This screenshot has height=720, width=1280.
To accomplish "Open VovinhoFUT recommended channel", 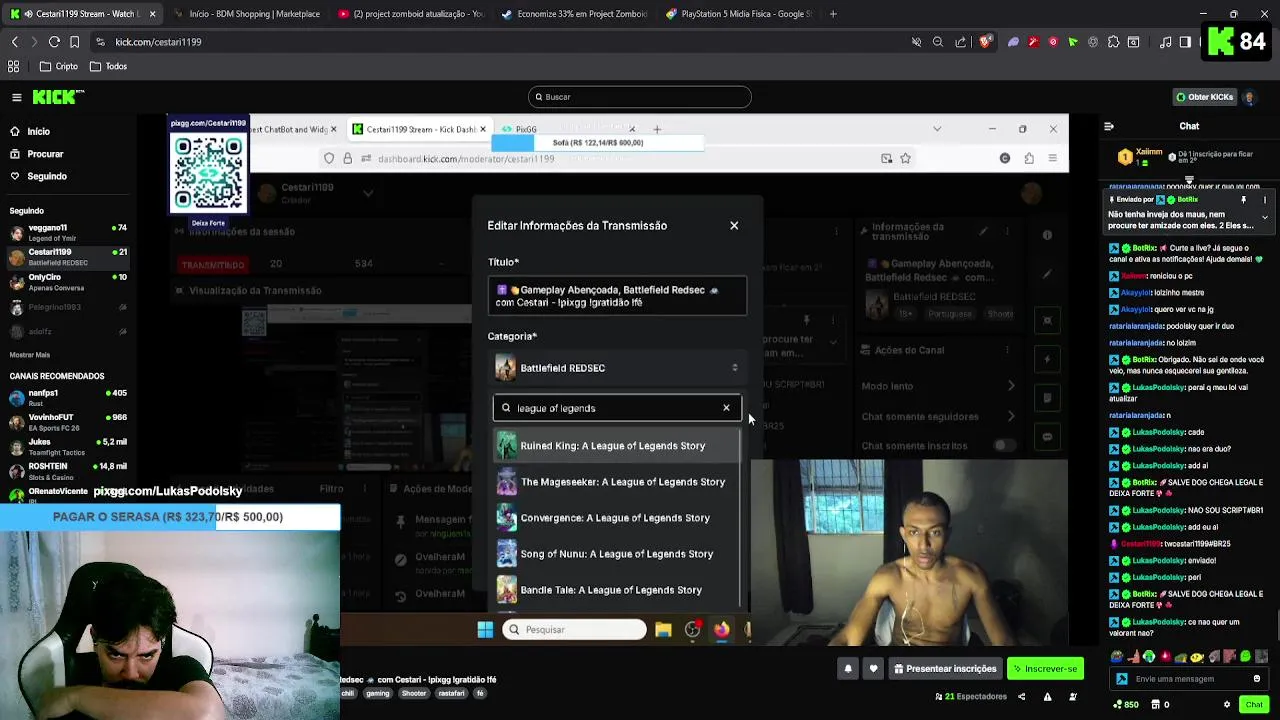I will [68, 421].
